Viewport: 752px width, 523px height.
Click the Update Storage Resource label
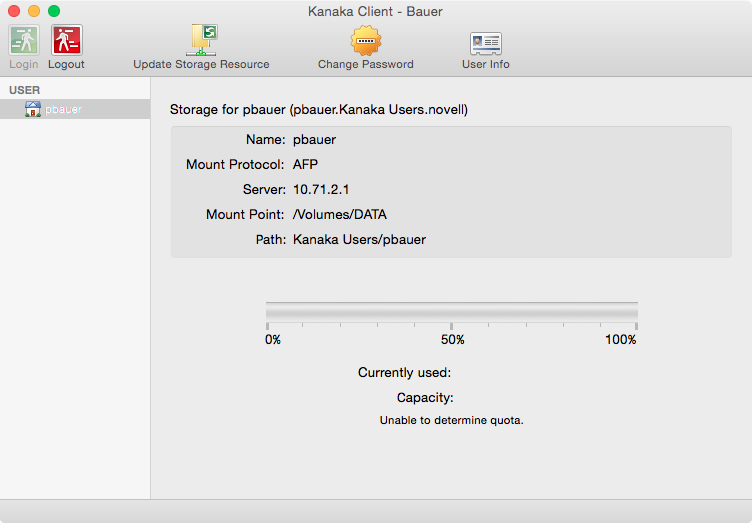(x=201, y=64)
